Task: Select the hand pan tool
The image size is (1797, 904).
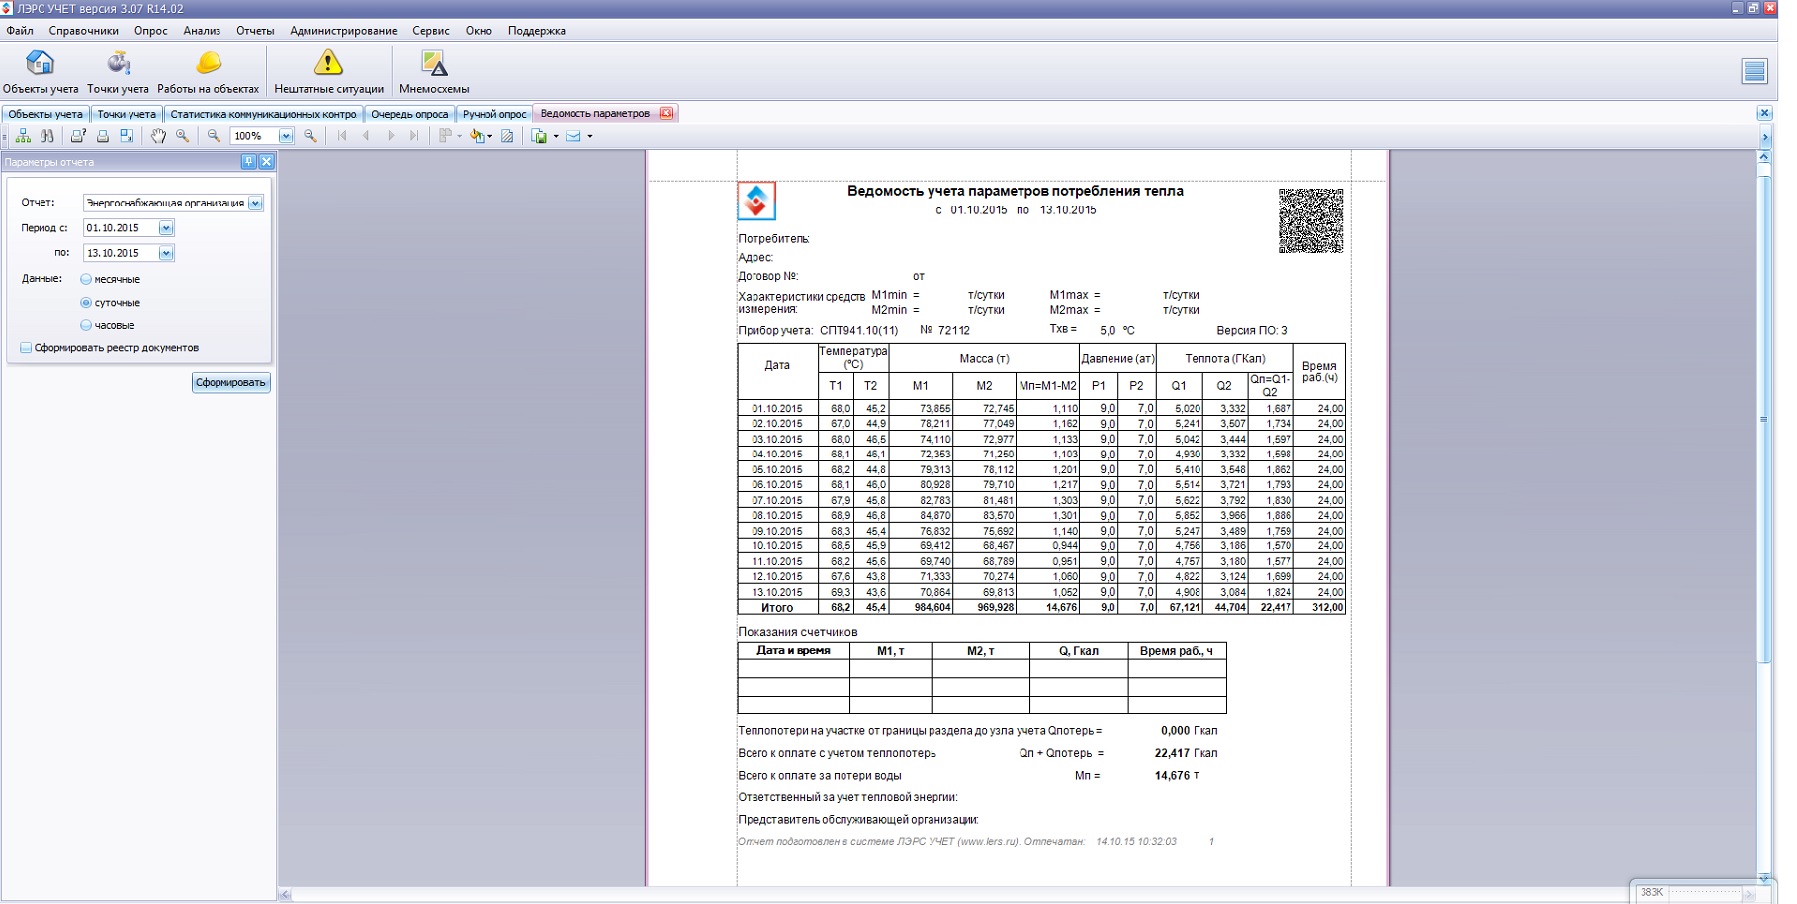Action: pyautogui.click(x=158, y=136)
